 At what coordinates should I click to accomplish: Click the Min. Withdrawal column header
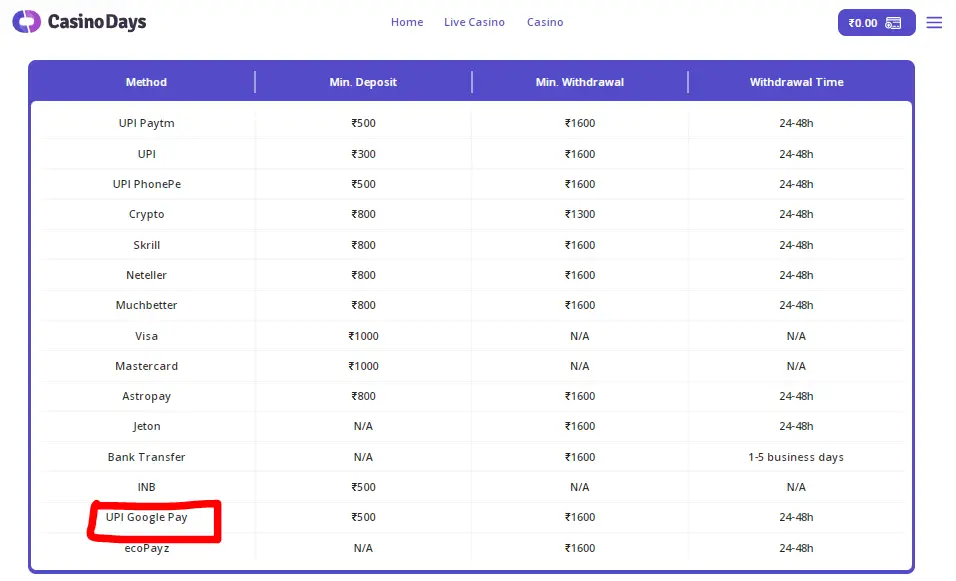[x=580, y=82]
